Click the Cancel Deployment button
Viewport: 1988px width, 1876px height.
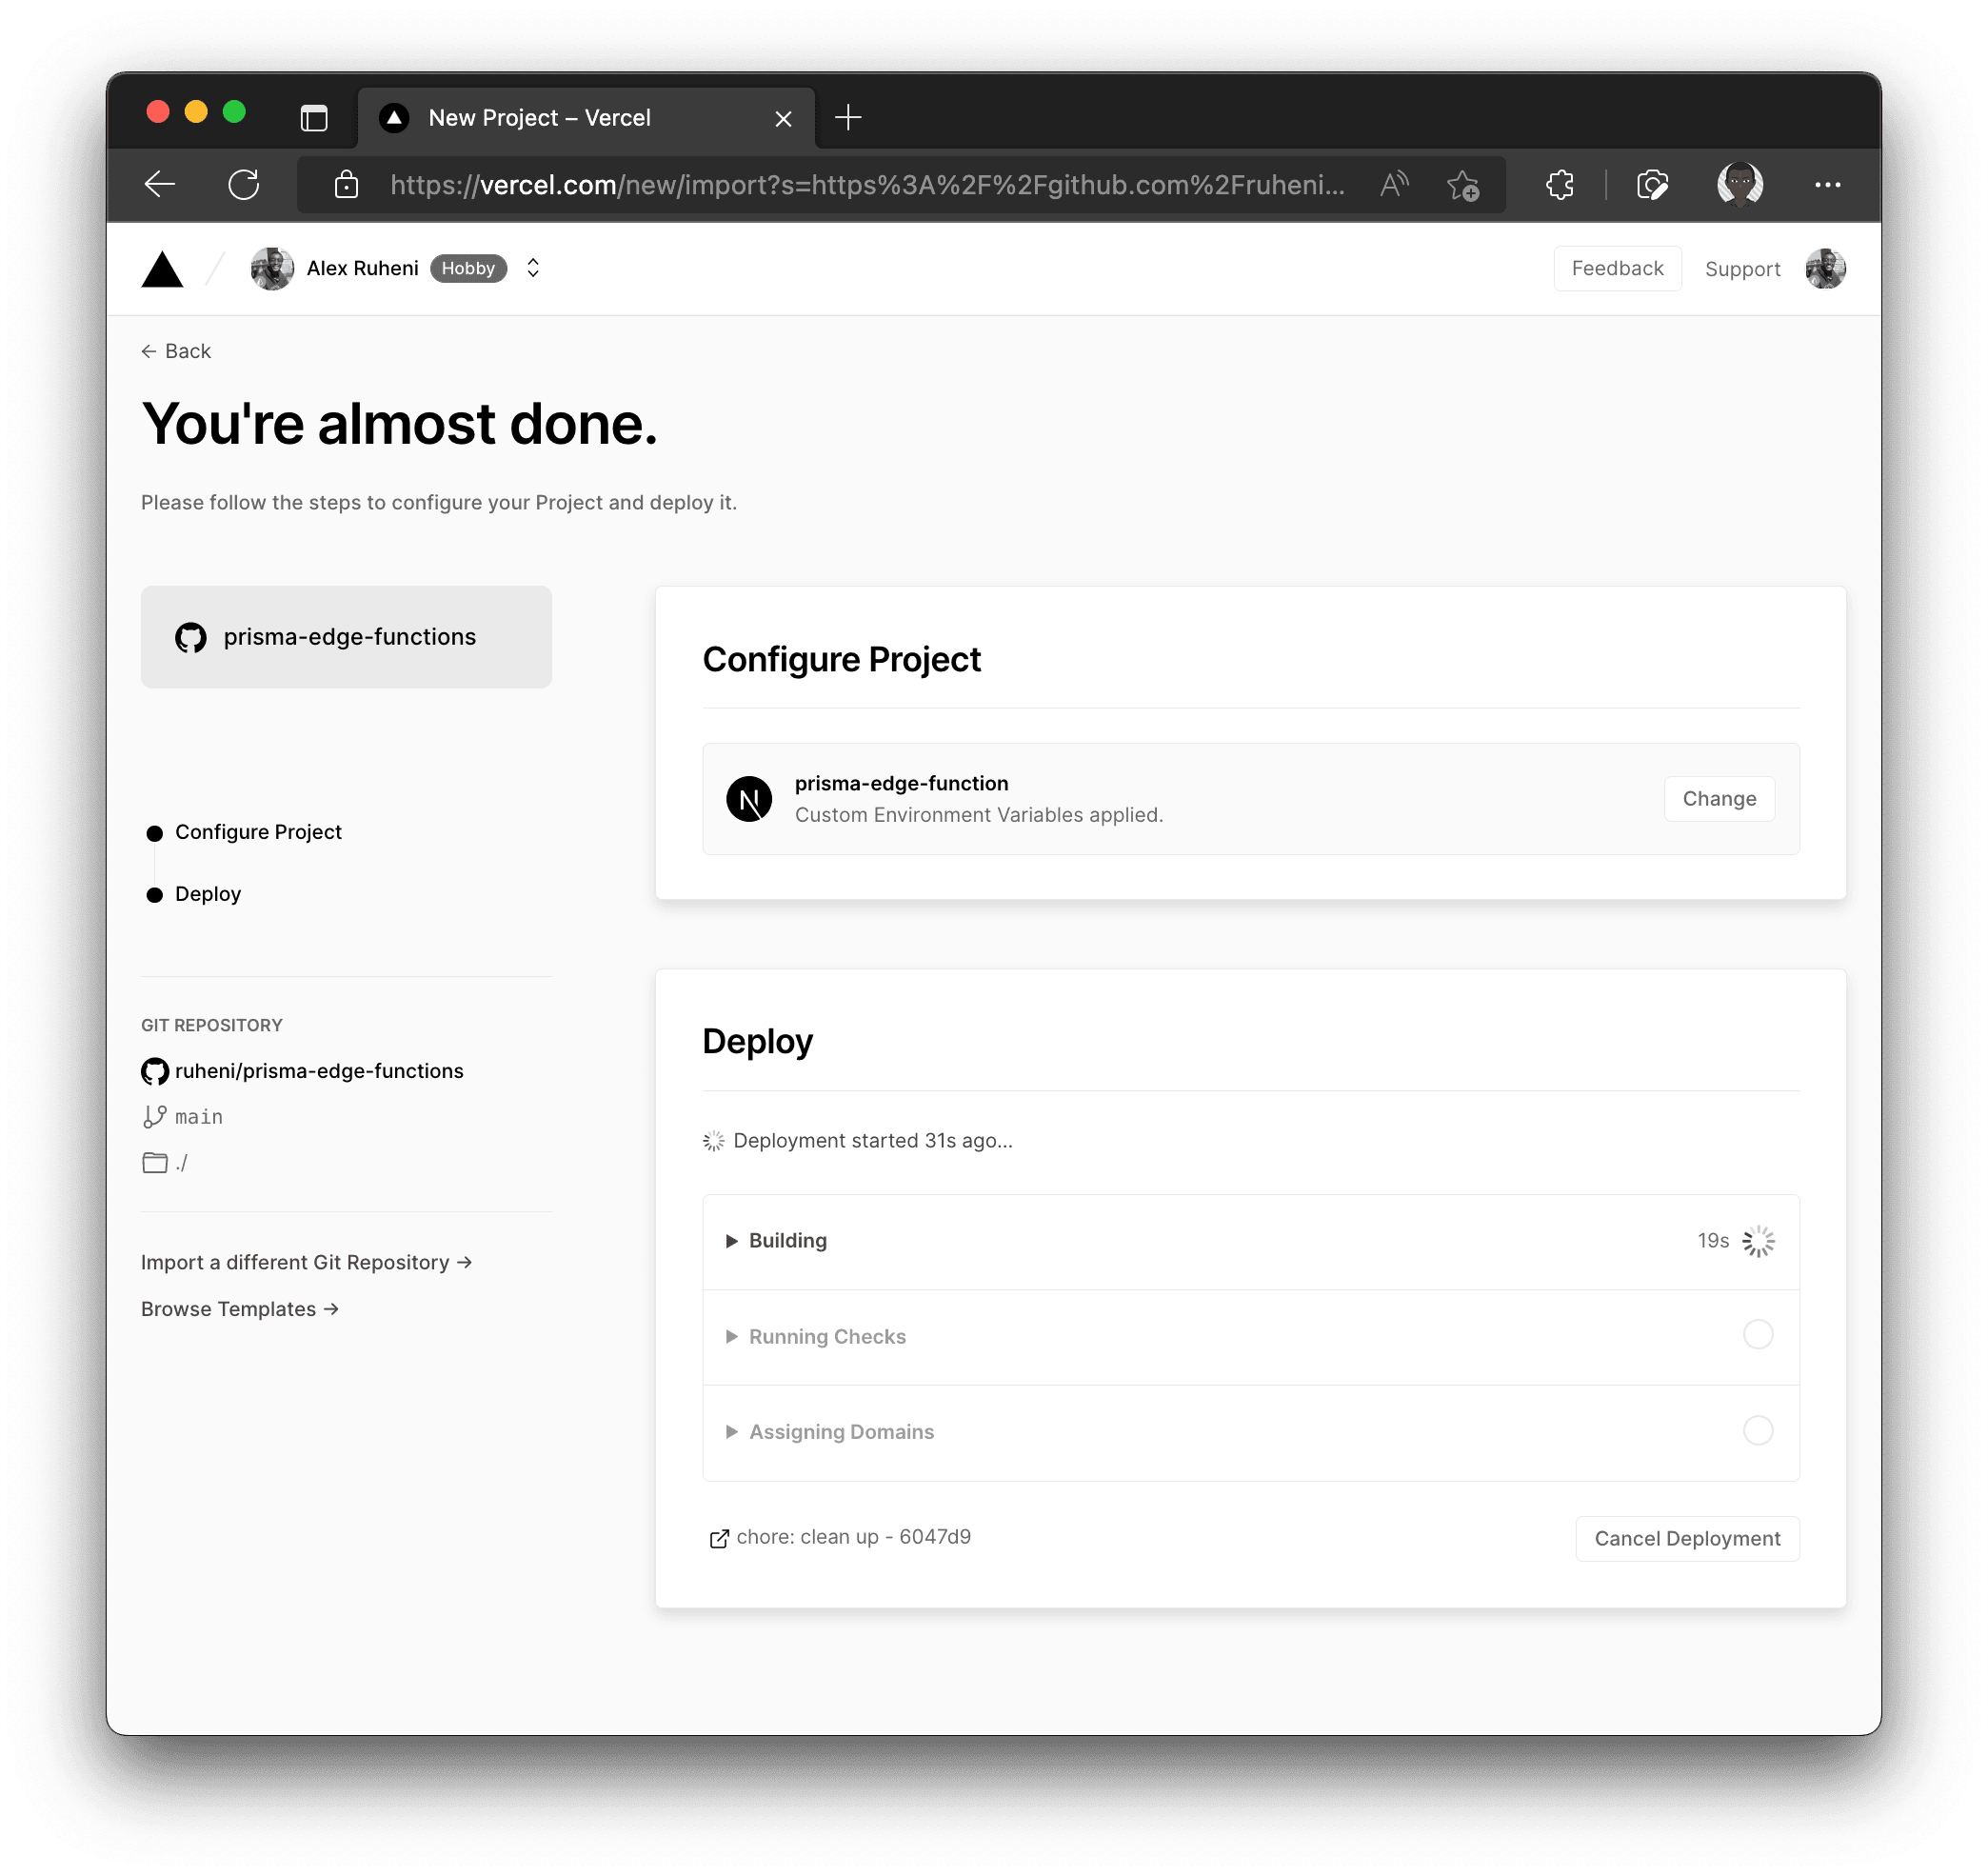[1686, 1539]
